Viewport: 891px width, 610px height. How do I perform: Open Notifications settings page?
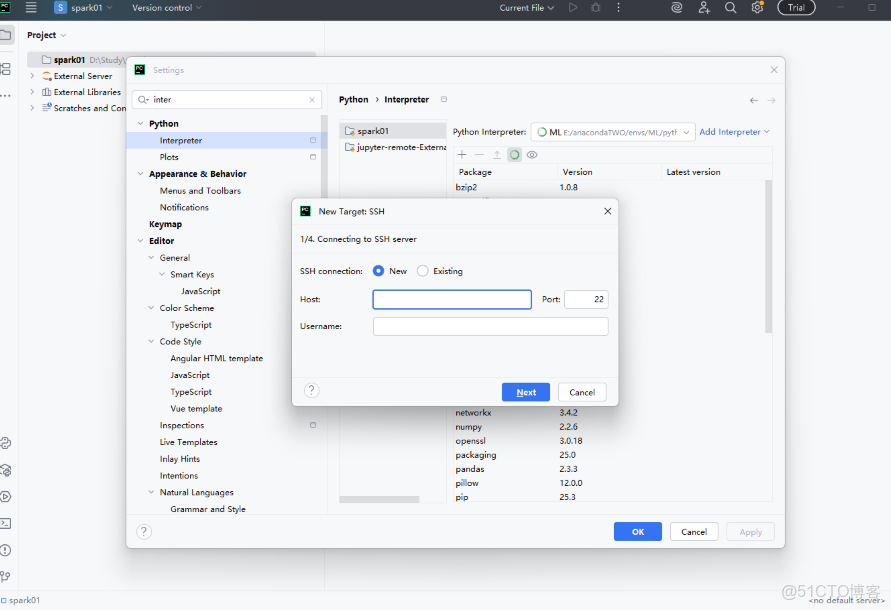[x=184, y=208]
